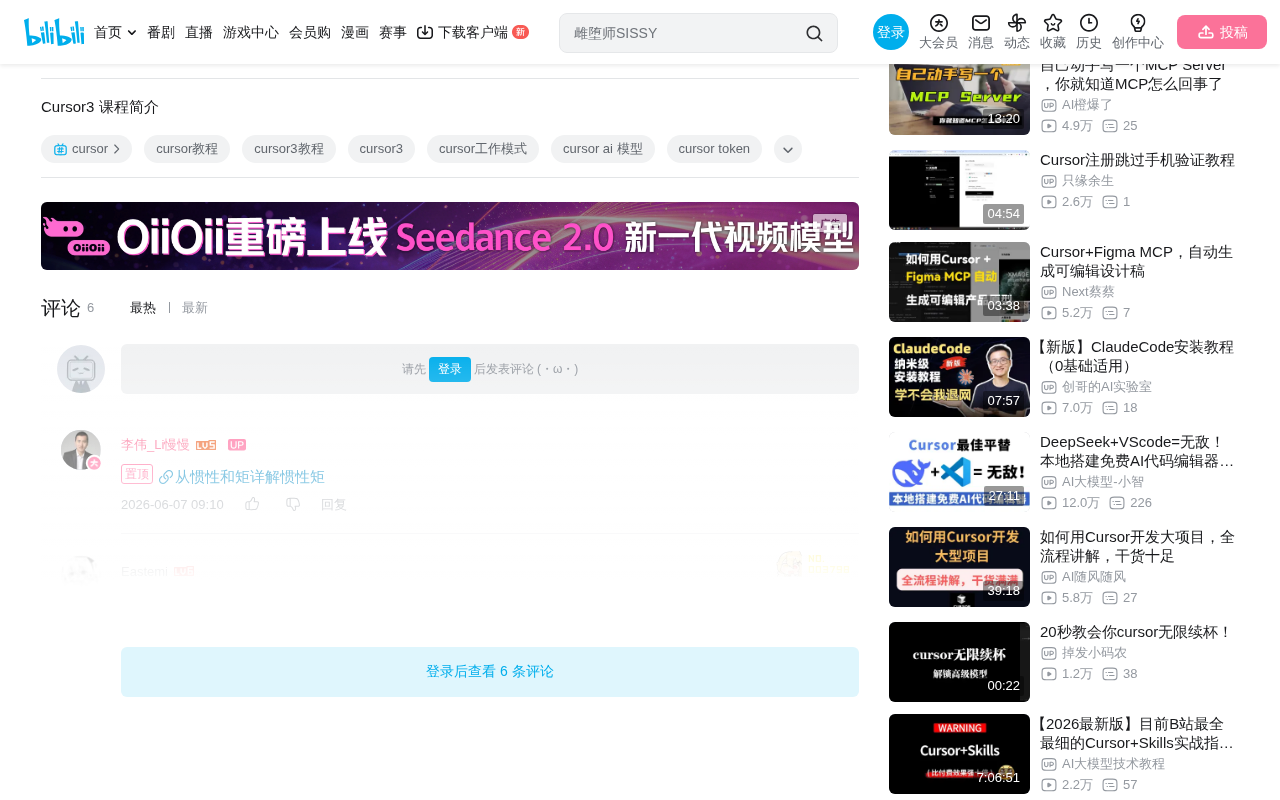Image resolution: width=1280 pixels, height=800 pixels.
Task: Click the search magnifier icon
Action: 814,33
